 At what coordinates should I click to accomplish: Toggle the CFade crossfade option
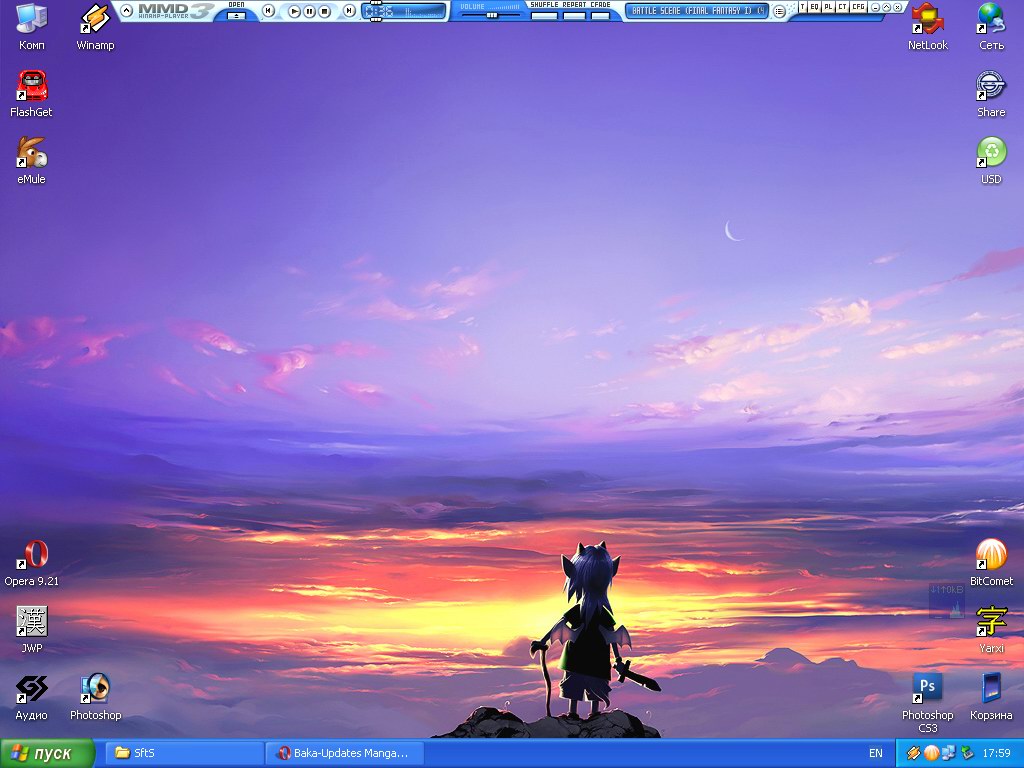click(600, 15)
